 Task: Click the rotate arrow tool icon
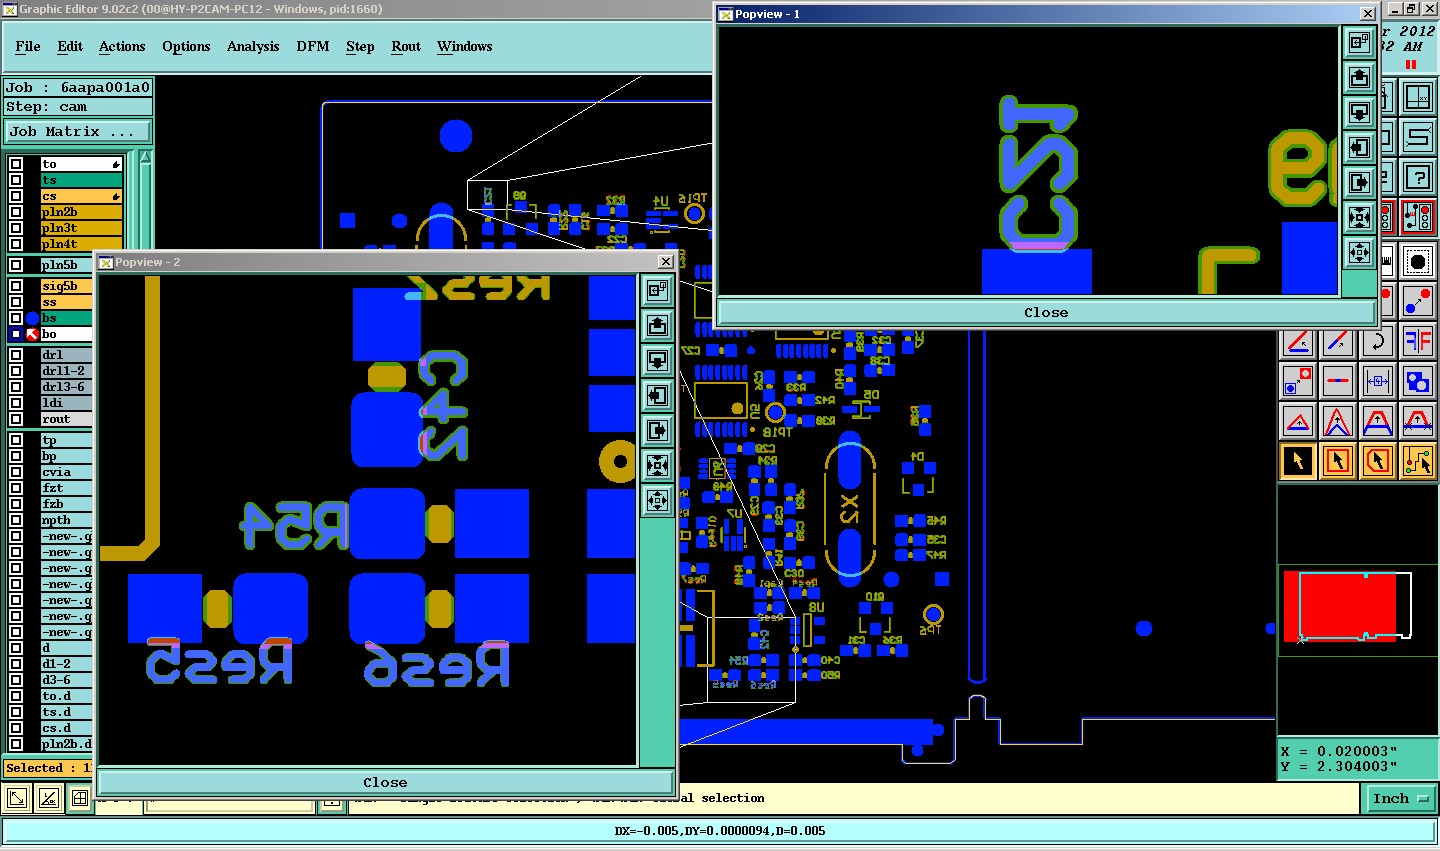tap(1378, 341)
